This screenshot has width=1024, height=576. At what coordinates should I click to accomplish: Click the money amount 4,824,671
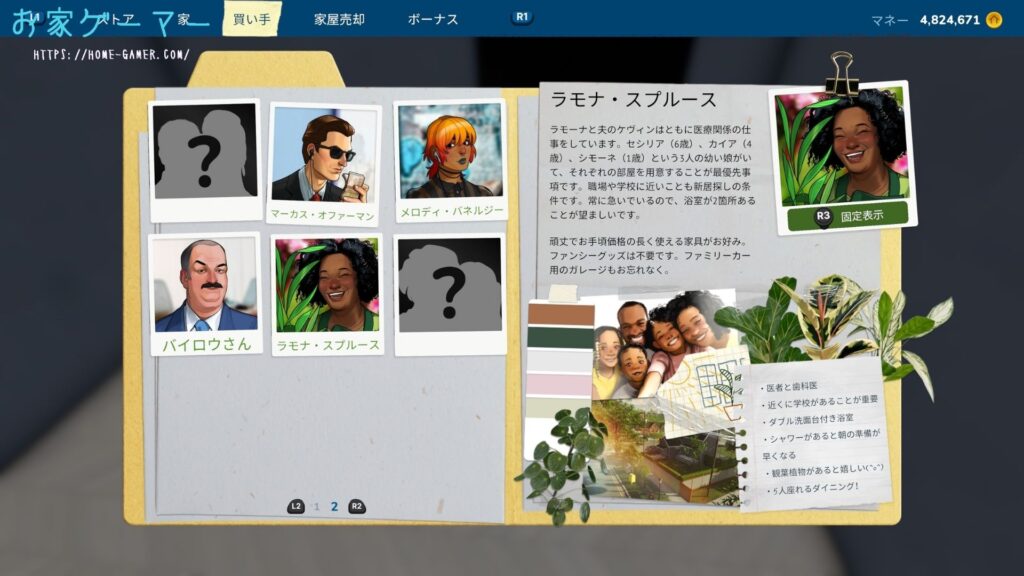950,20
